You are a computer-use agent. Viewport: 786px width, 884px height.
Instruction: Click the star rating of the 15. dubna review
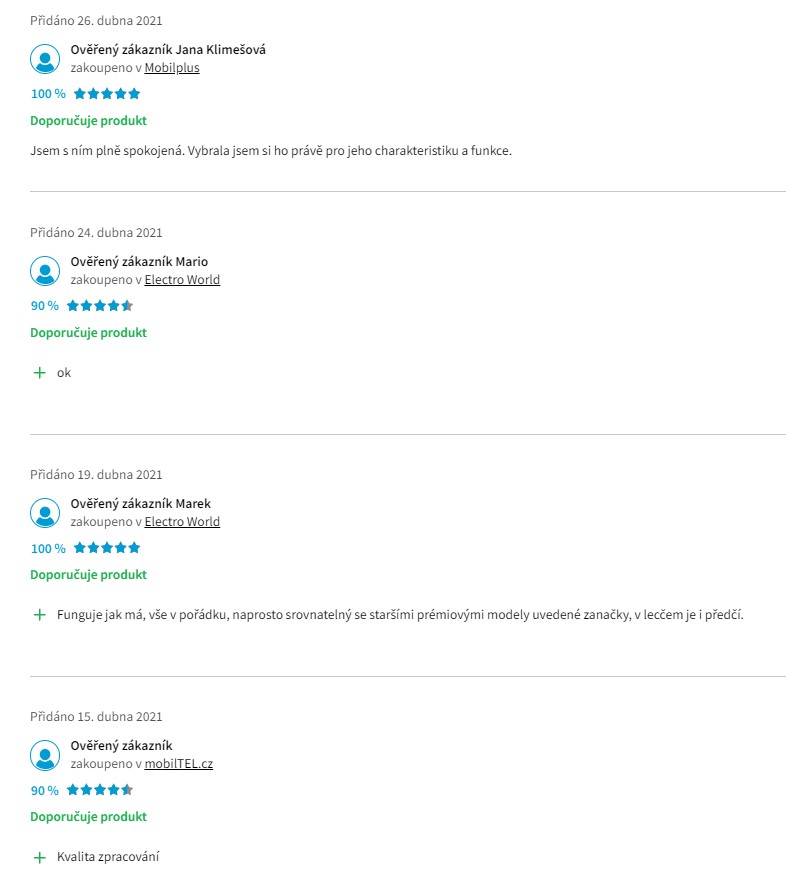(x=100, y=790)
